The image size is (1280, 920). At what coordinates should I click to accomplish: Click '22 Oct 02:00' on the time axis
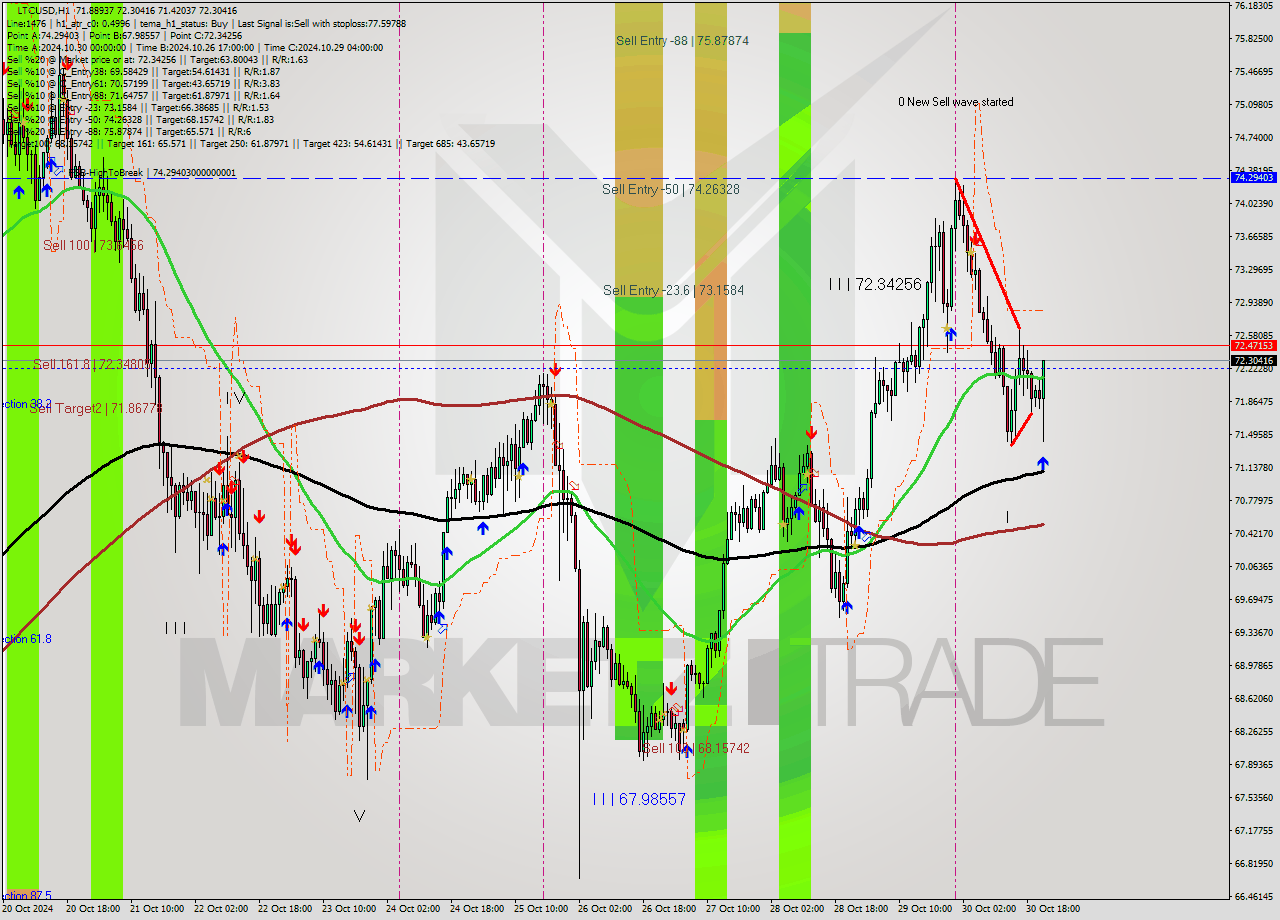coord(220,908)
